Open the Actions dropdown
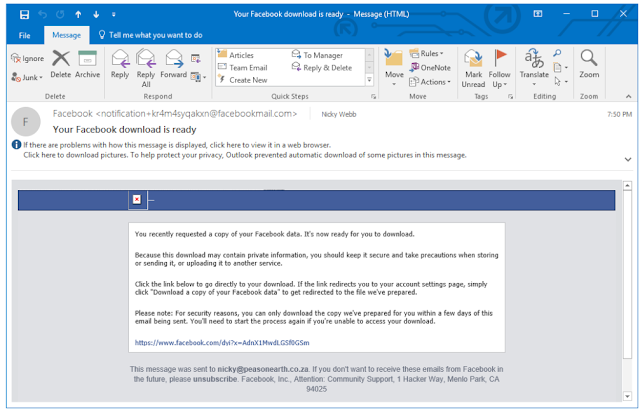 click(430, 82)
